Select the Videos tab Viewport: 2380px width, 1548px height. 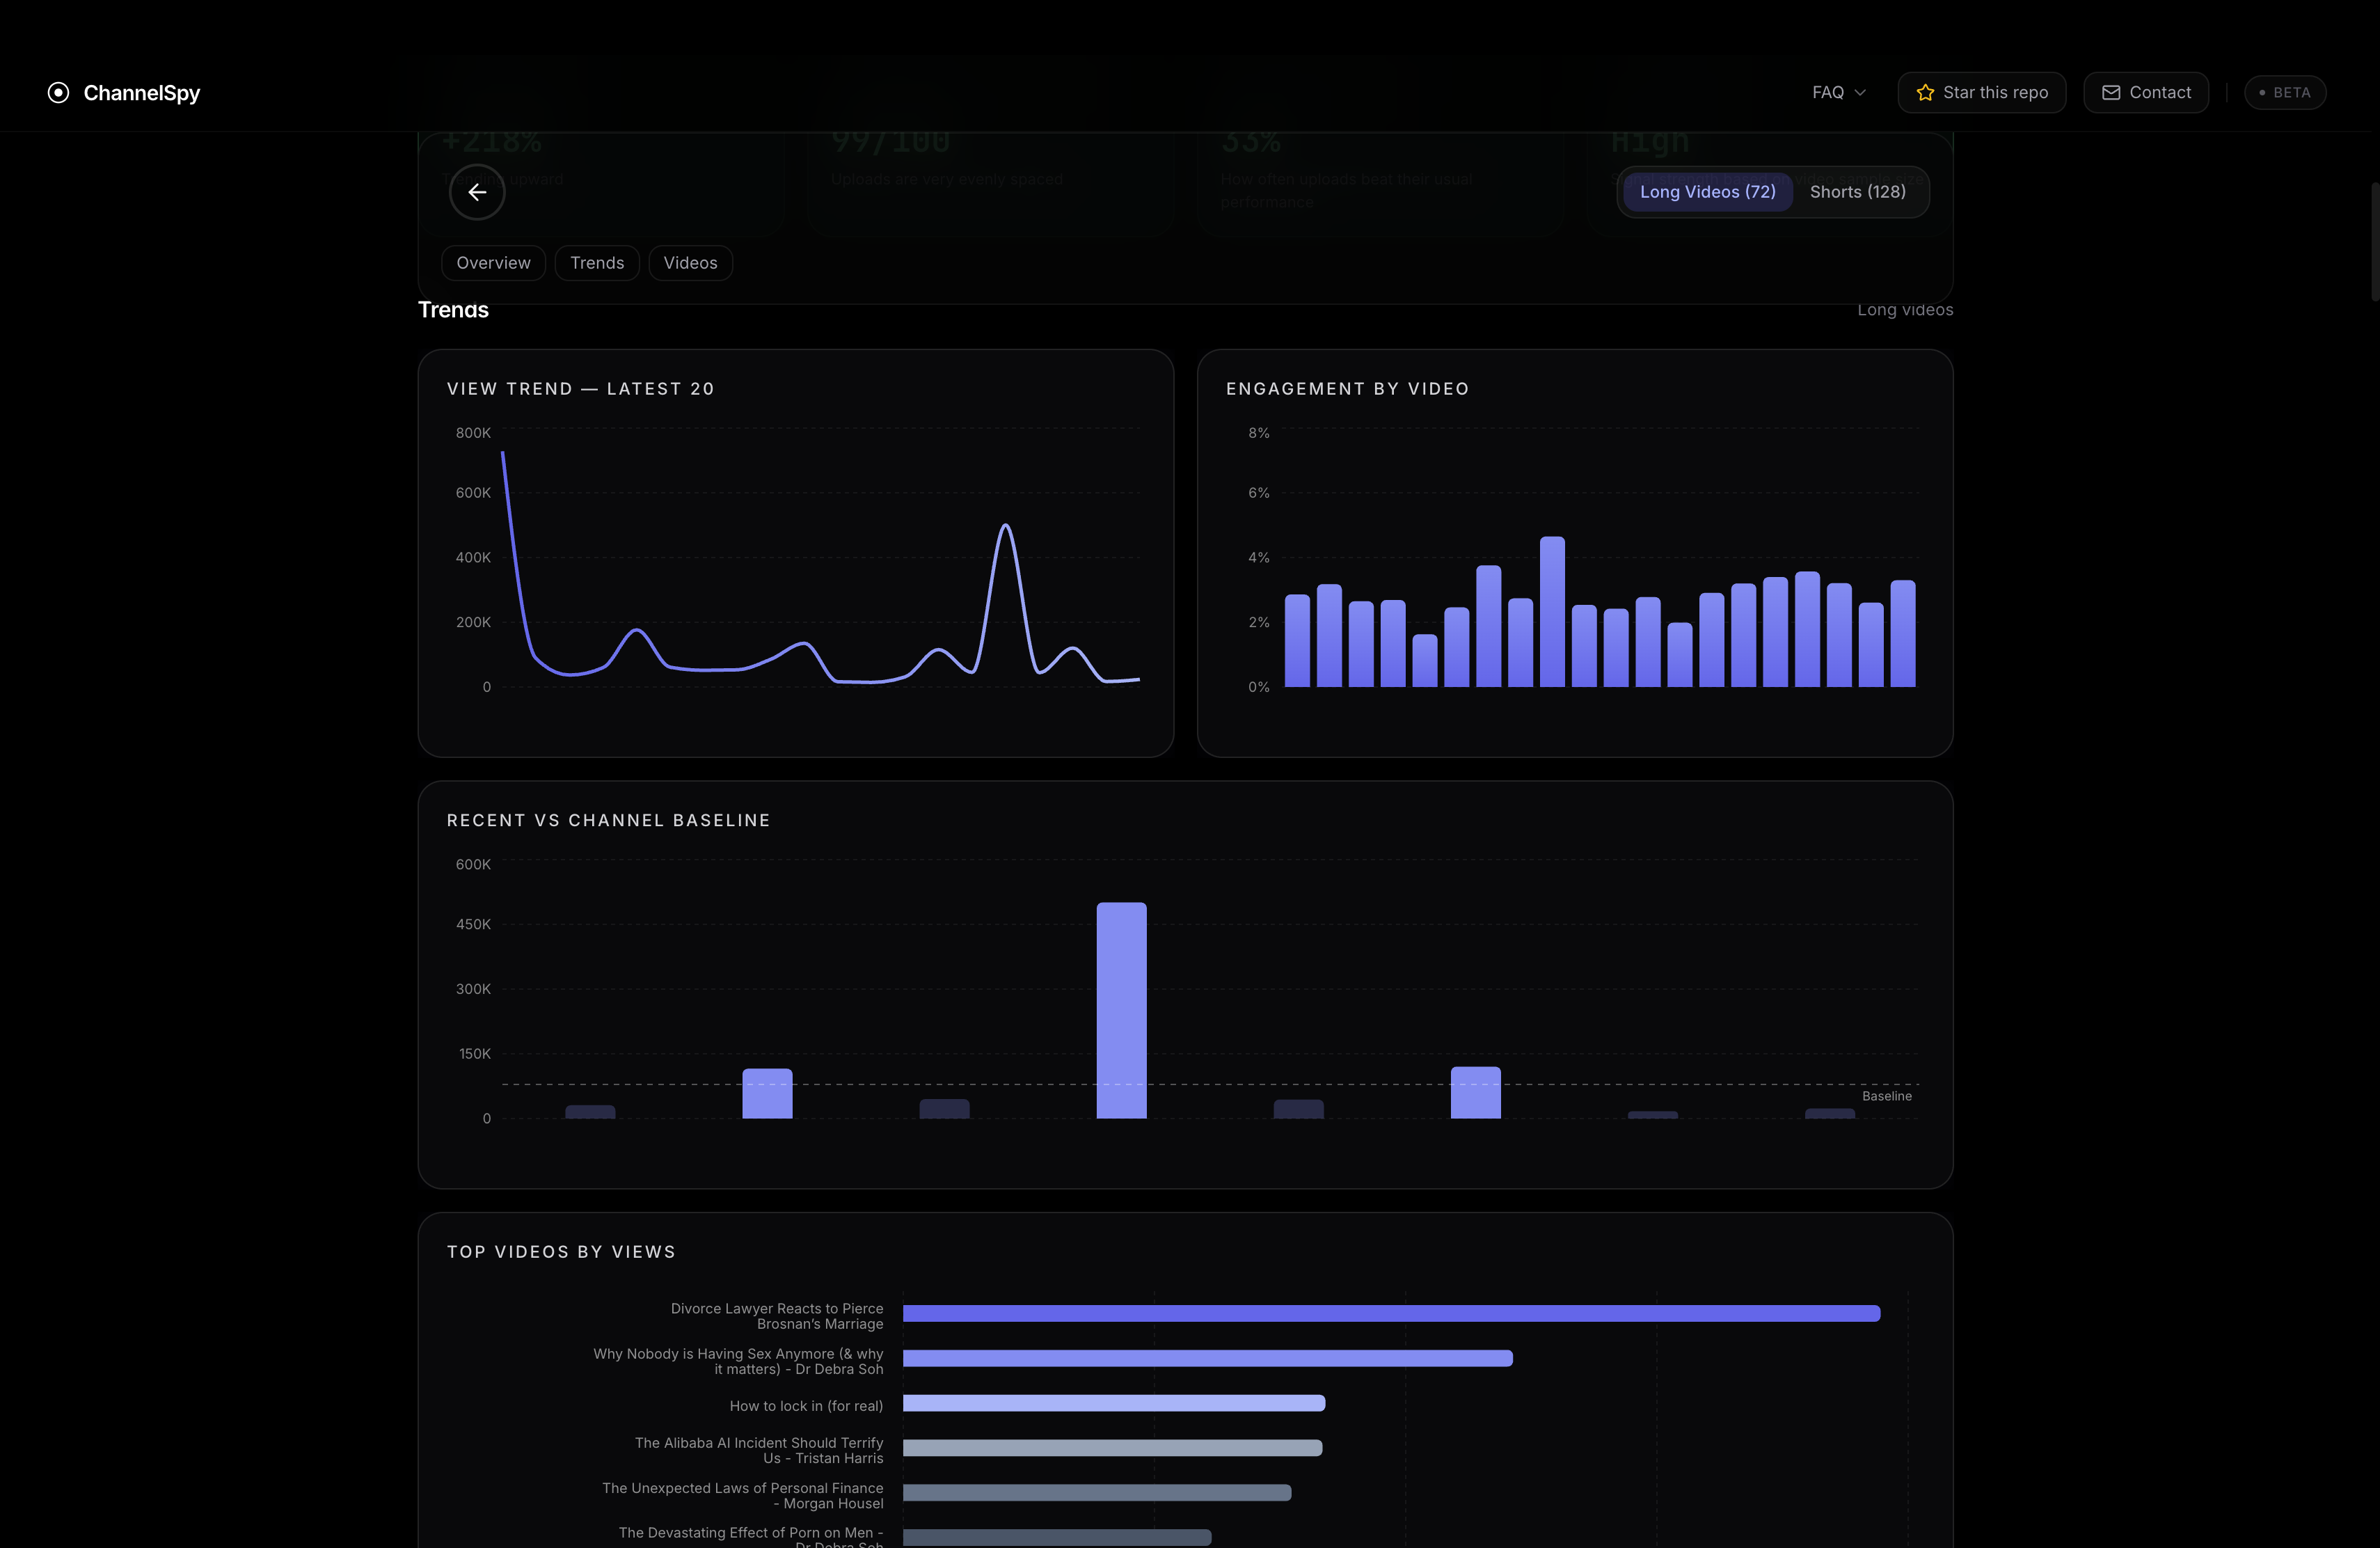[690, 263]
